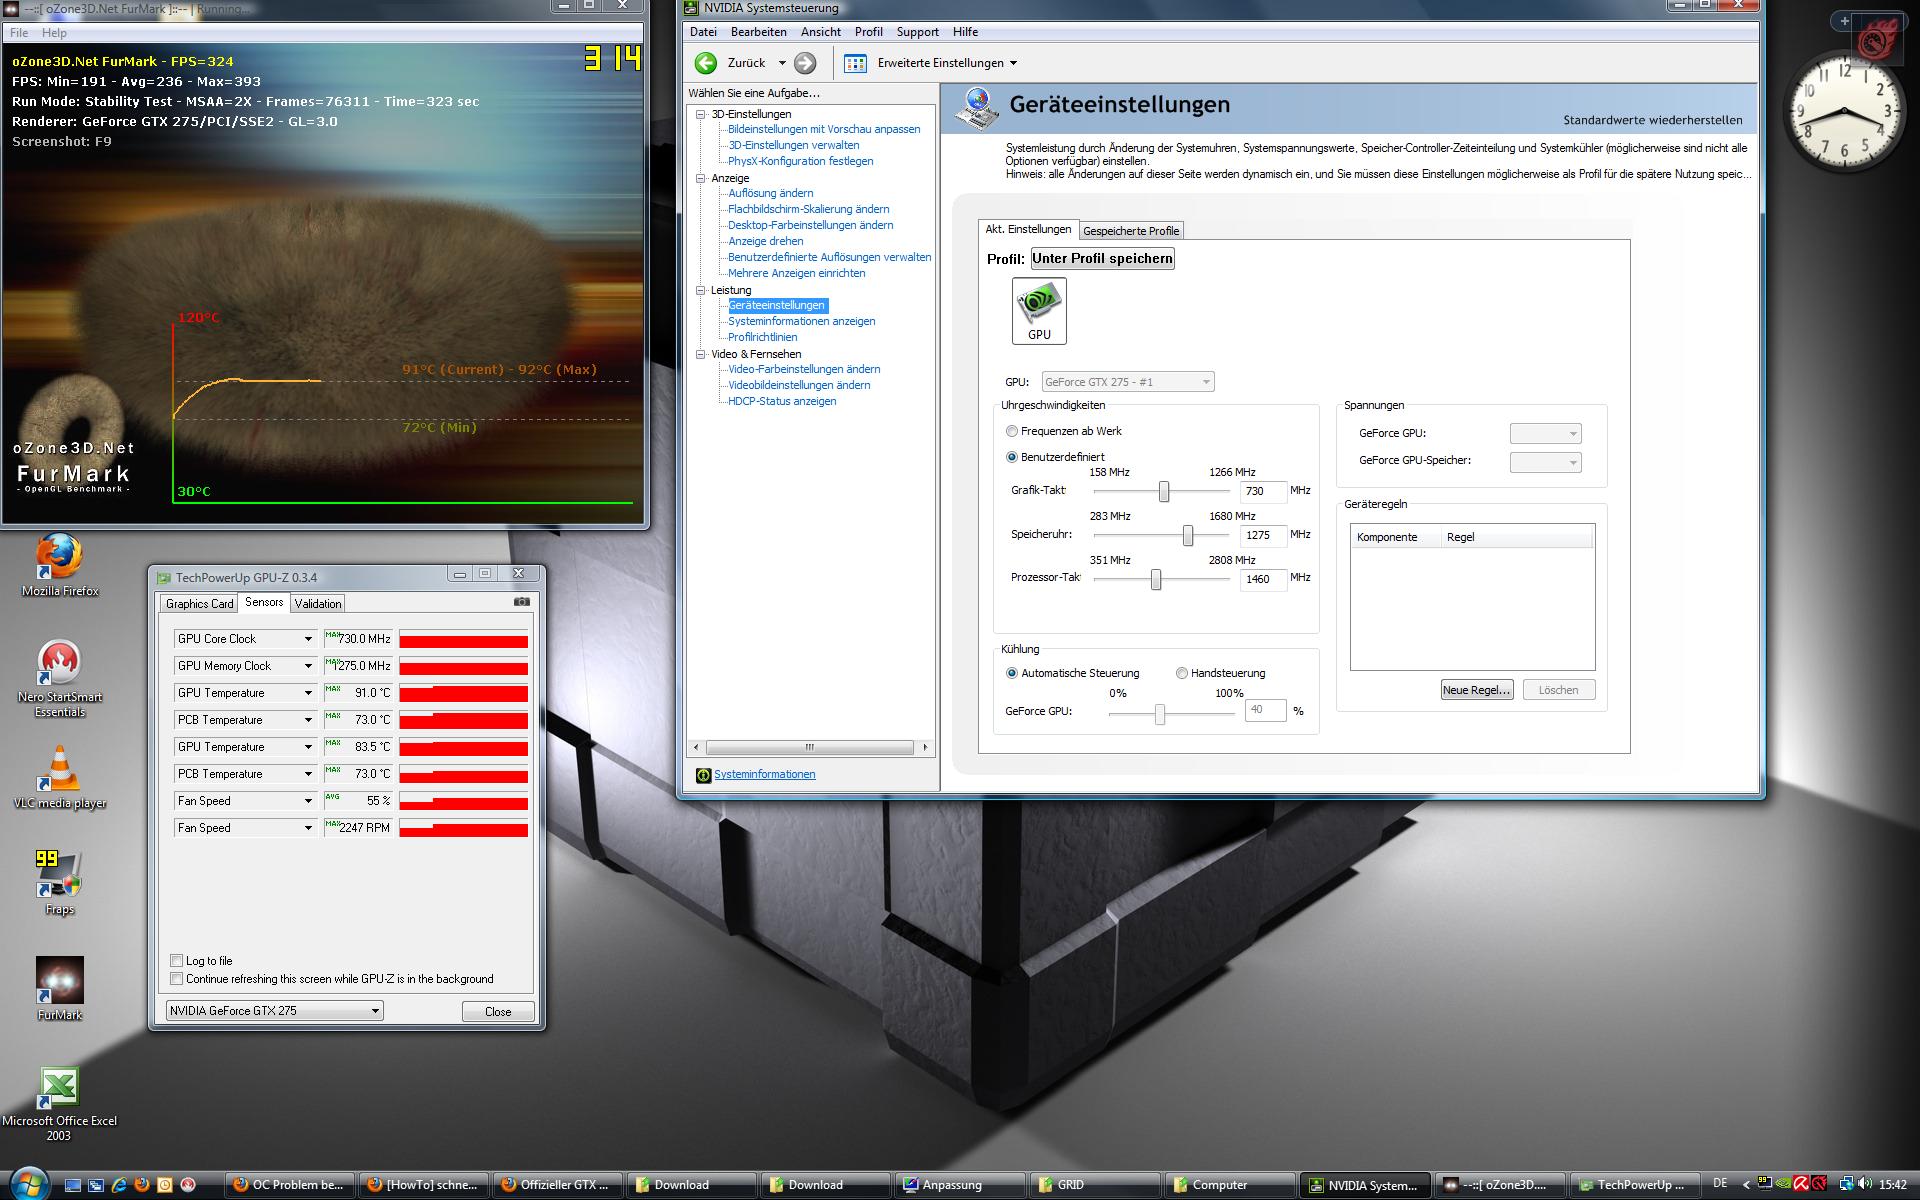Open NVIDIA GeForce GTX 275 device dropdown
1920x1200 pixels.
(375, 1011)
